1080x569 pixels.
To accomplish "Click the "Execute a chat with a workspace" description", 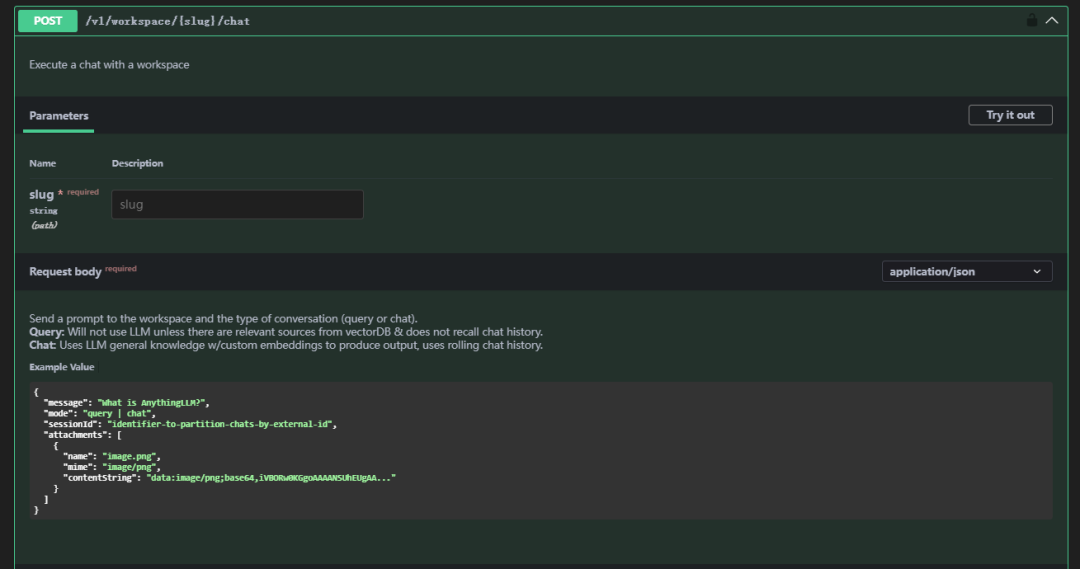I will [x=109, y=65].
